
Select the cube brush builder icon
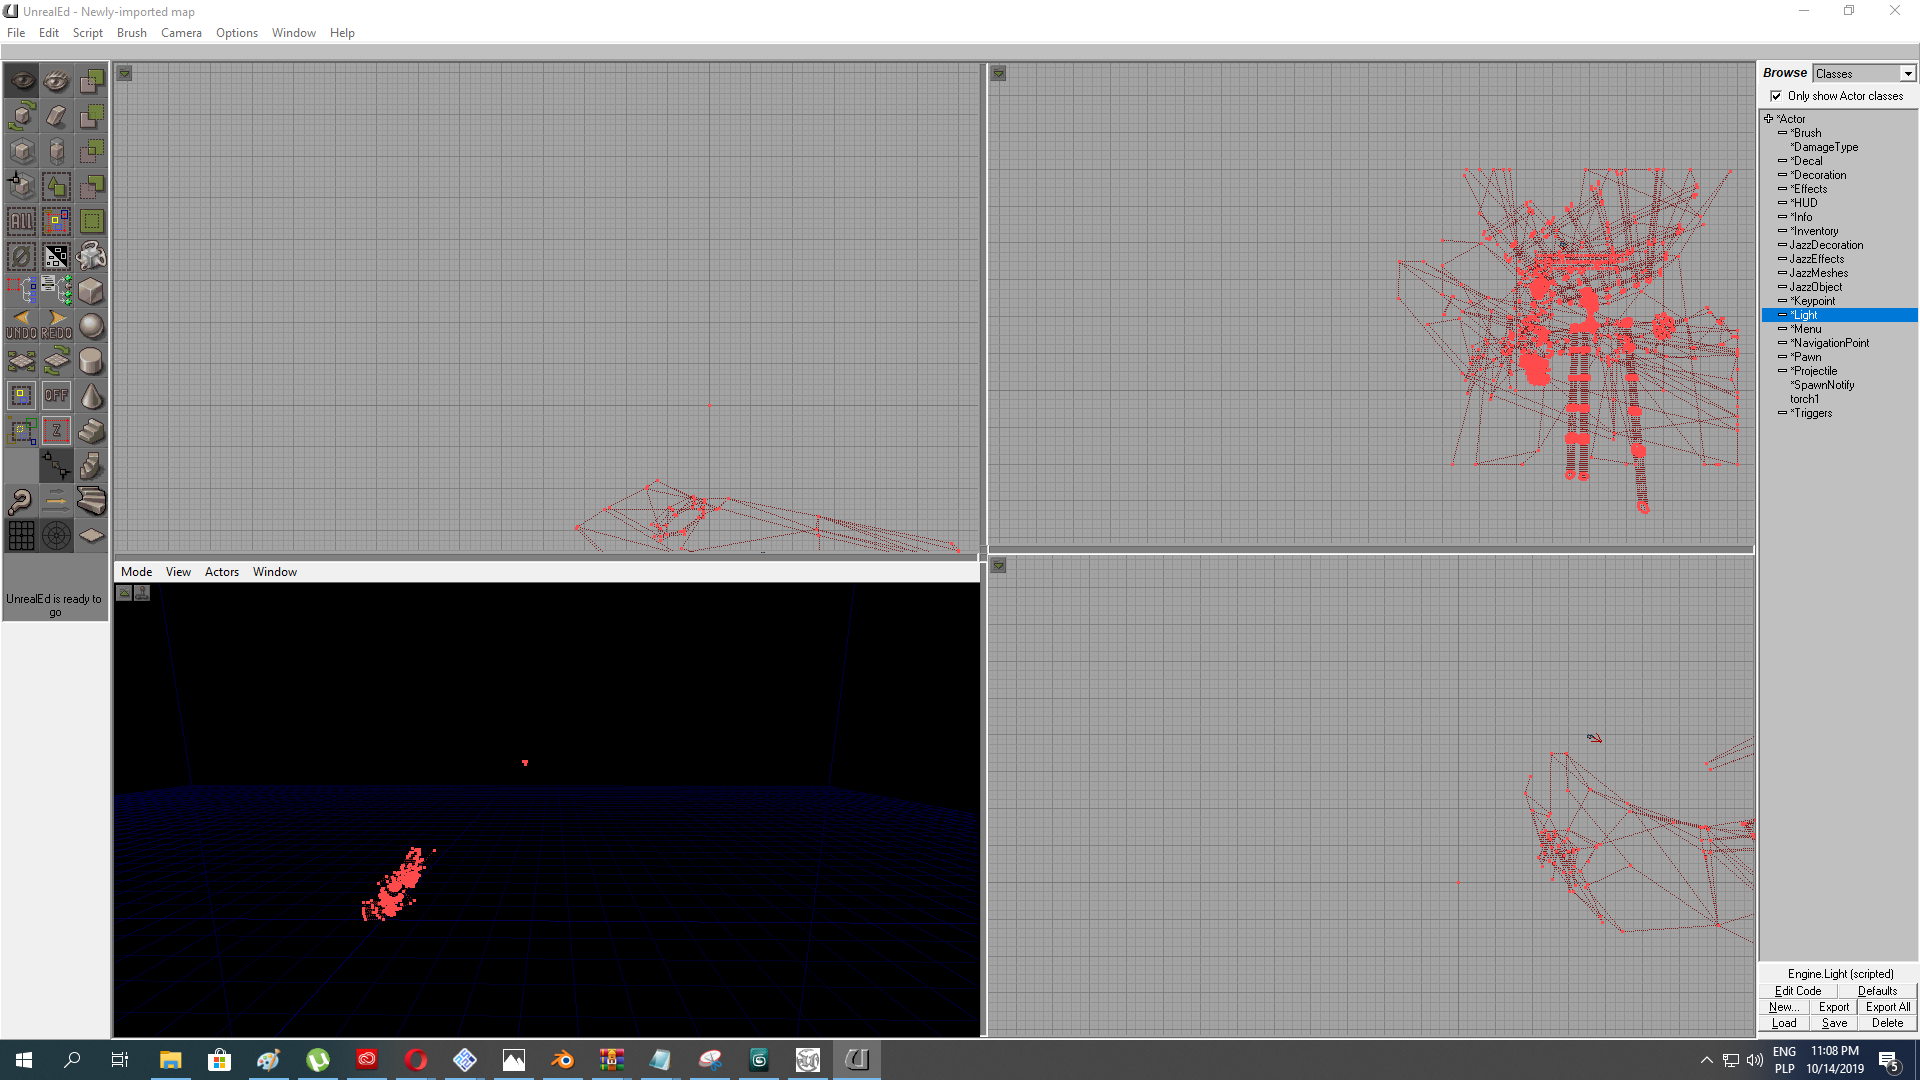[91, 291]
